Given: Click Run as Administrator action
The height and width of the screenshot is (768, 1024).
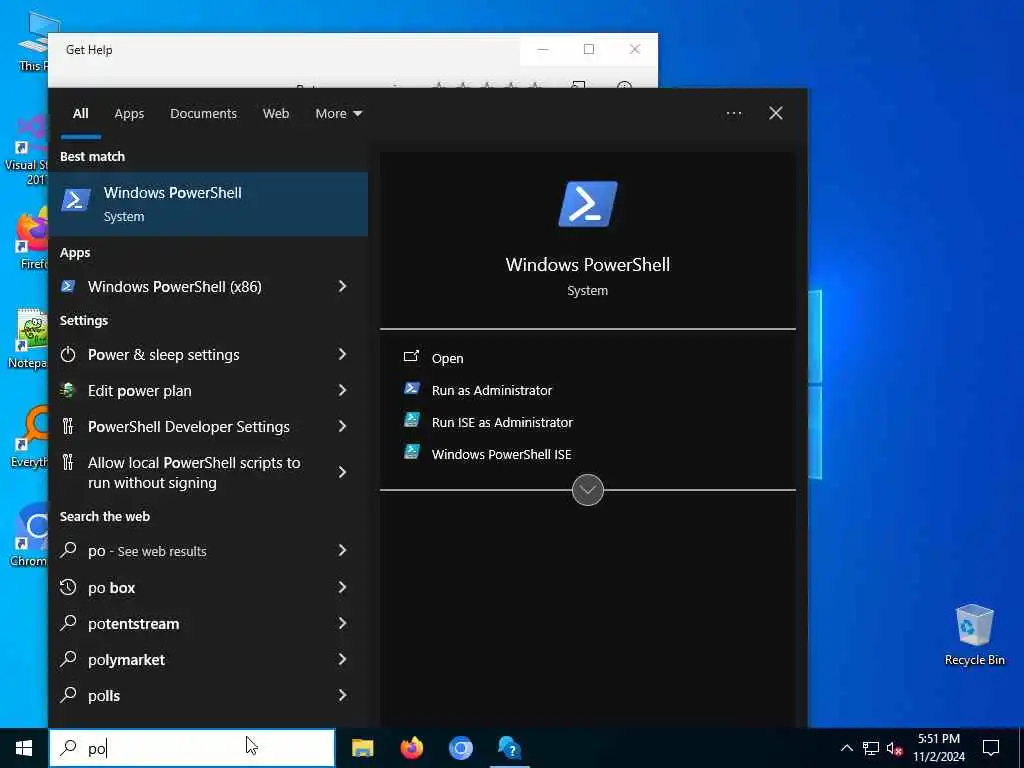Looking at the screenshot, I should coord(492,391).
